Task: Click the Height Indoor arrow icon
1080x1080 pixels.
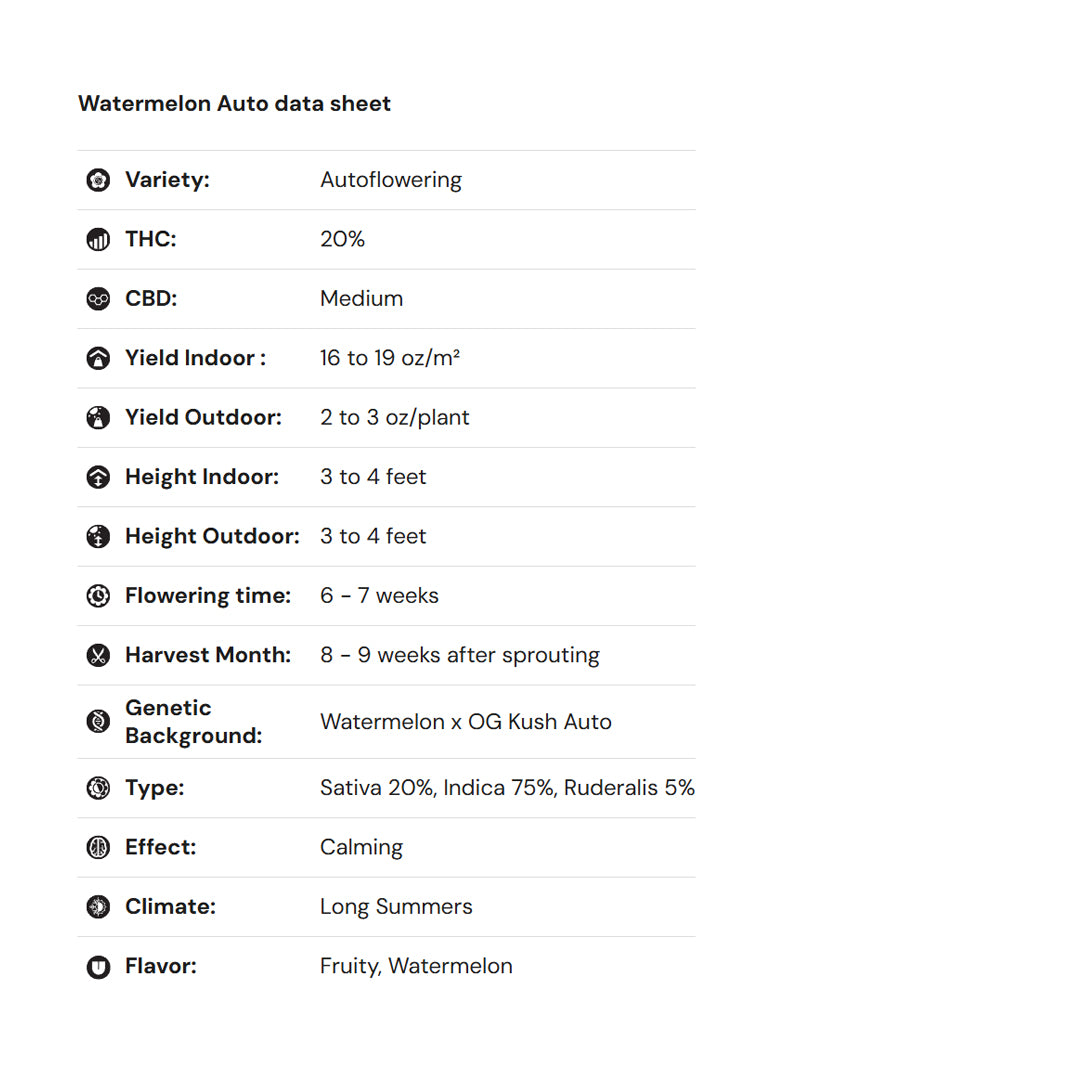Action: pos(98,478)
